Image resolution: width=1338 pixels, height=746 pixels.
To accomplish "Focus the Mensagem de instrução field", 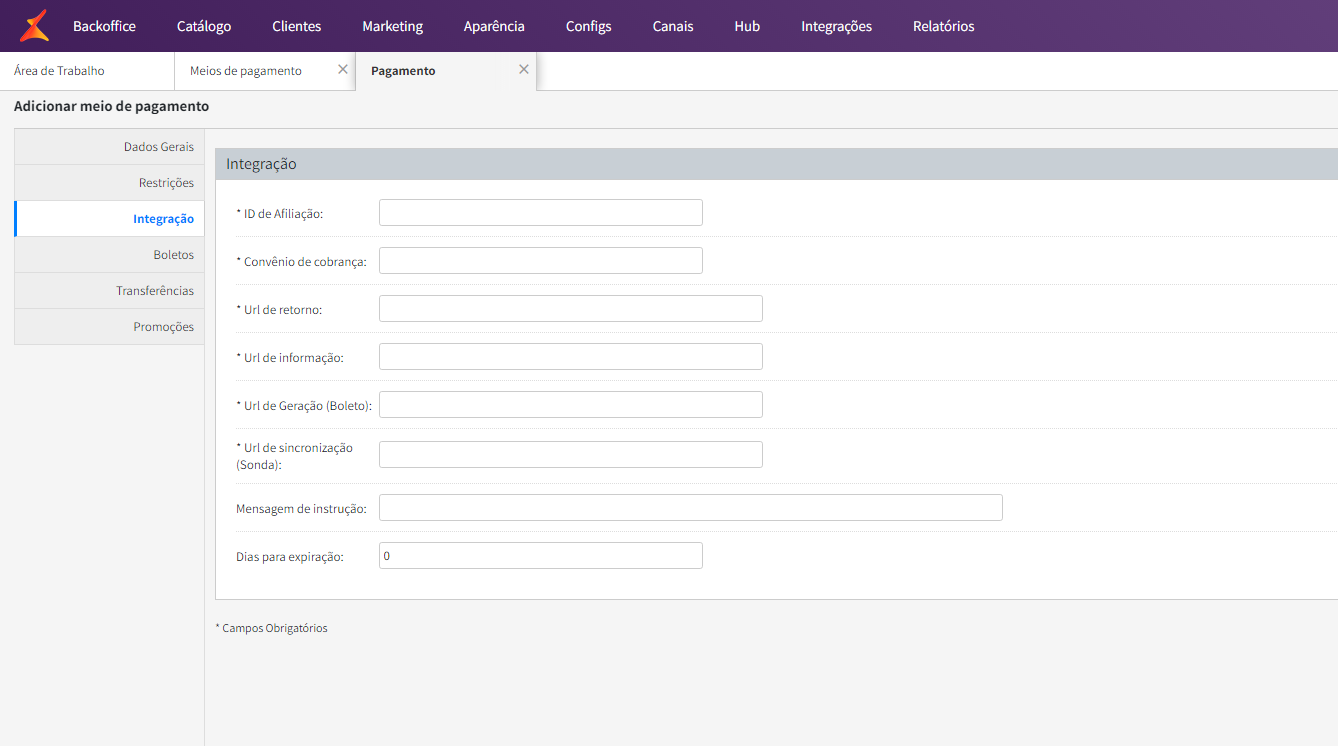I will 691,508.
